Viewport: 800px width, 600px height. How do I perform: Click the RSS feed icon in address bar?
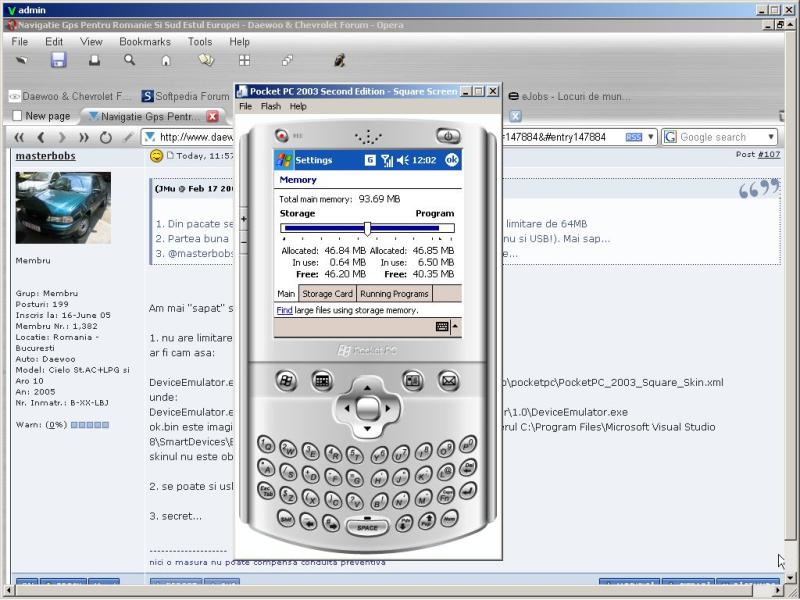[x=633, y=137]
